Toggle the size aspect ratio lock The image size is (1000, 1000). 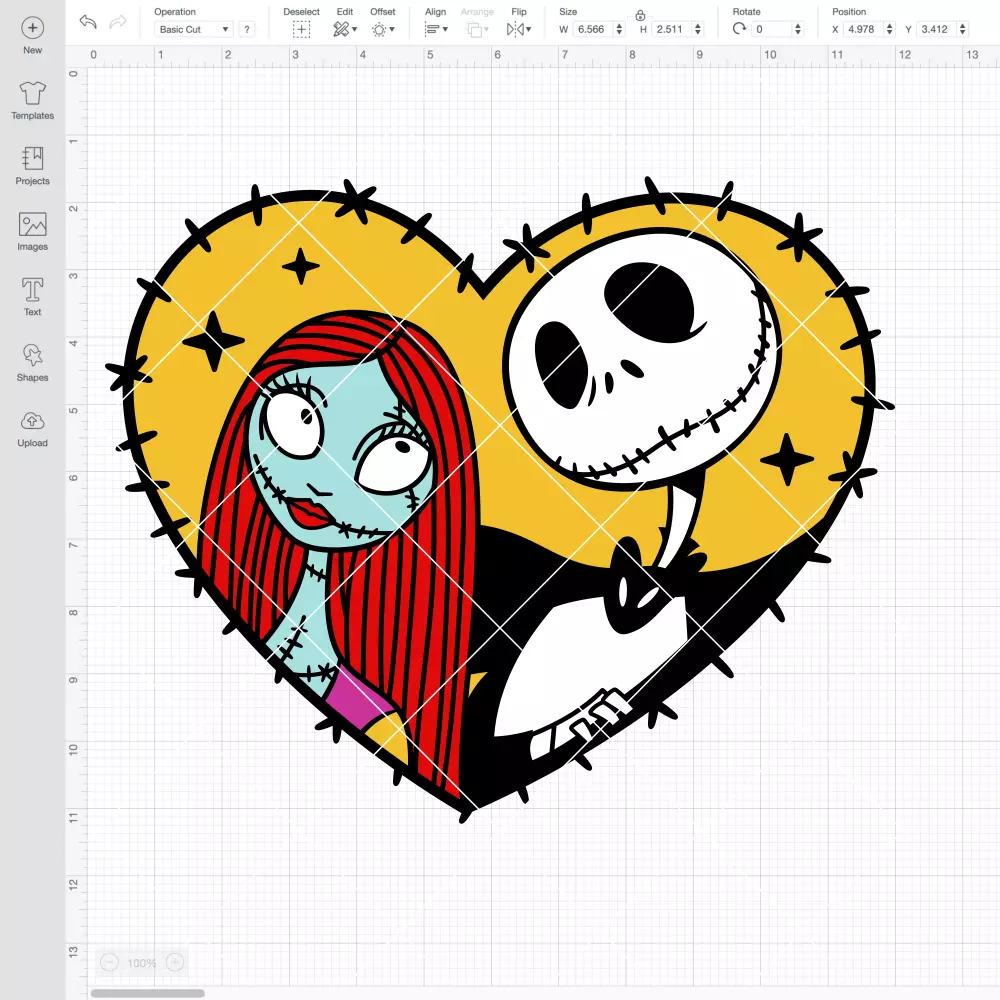coord(640,15)
